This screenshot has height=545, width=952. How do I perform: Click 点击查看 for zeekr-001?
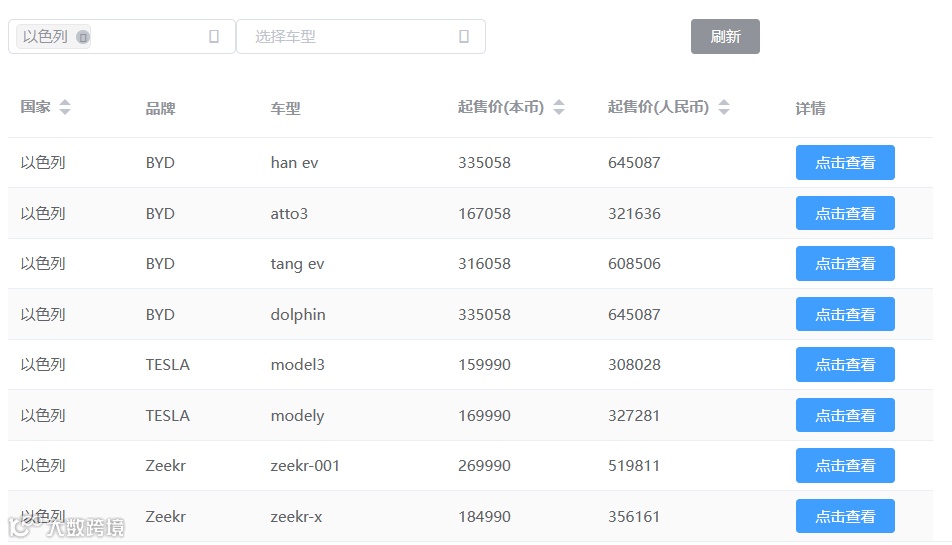[845, 465]
